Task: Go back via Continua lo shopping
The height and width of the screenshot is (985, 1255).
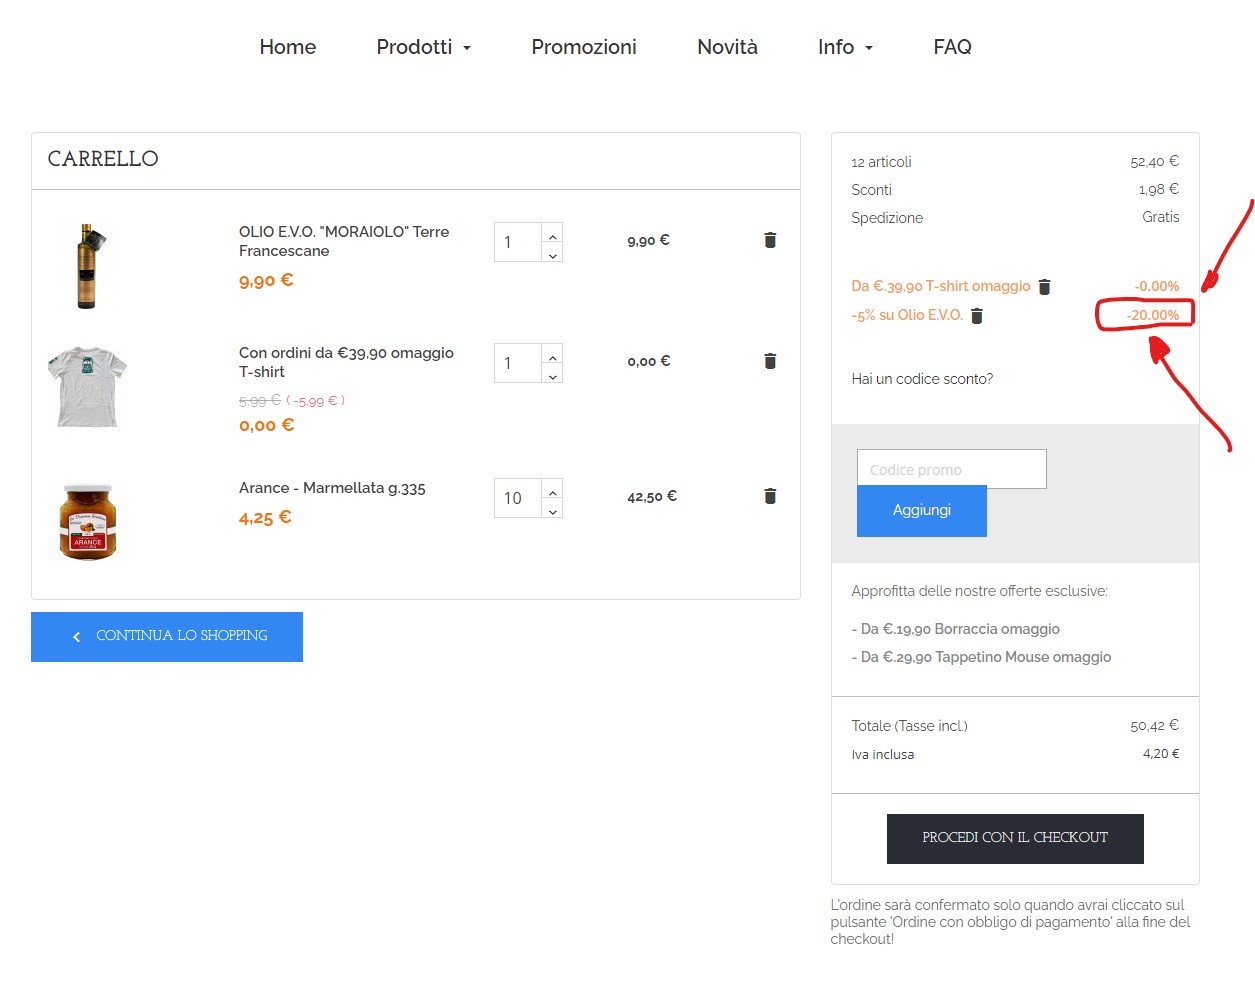Action: (167, 636)
